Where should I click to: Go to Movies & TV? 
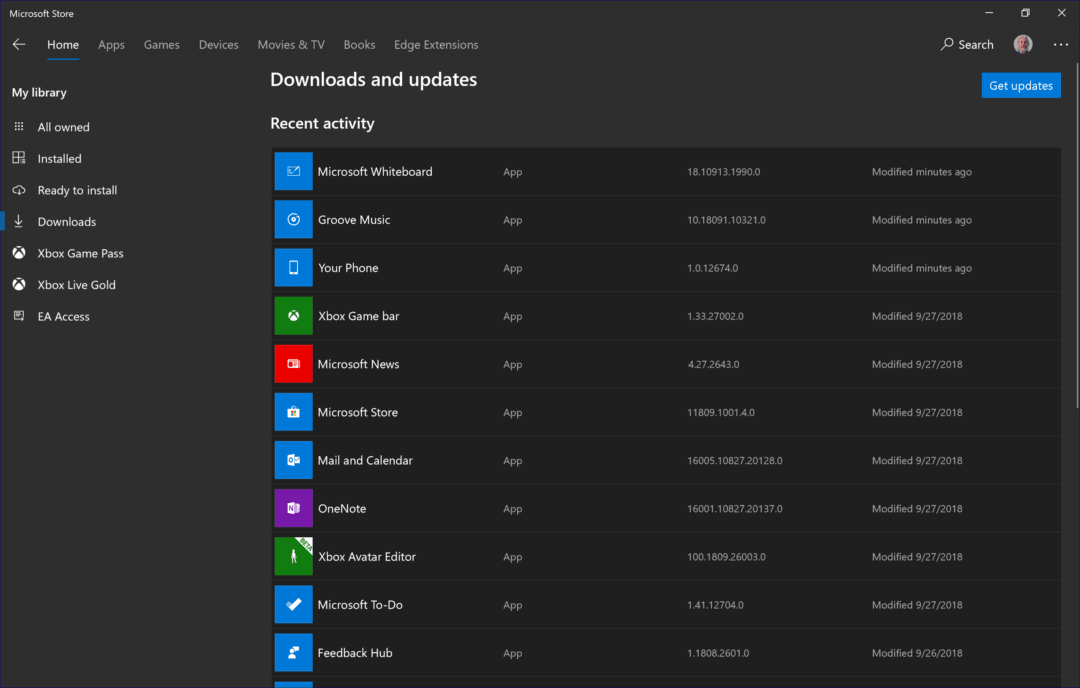(x=290, y=44)
